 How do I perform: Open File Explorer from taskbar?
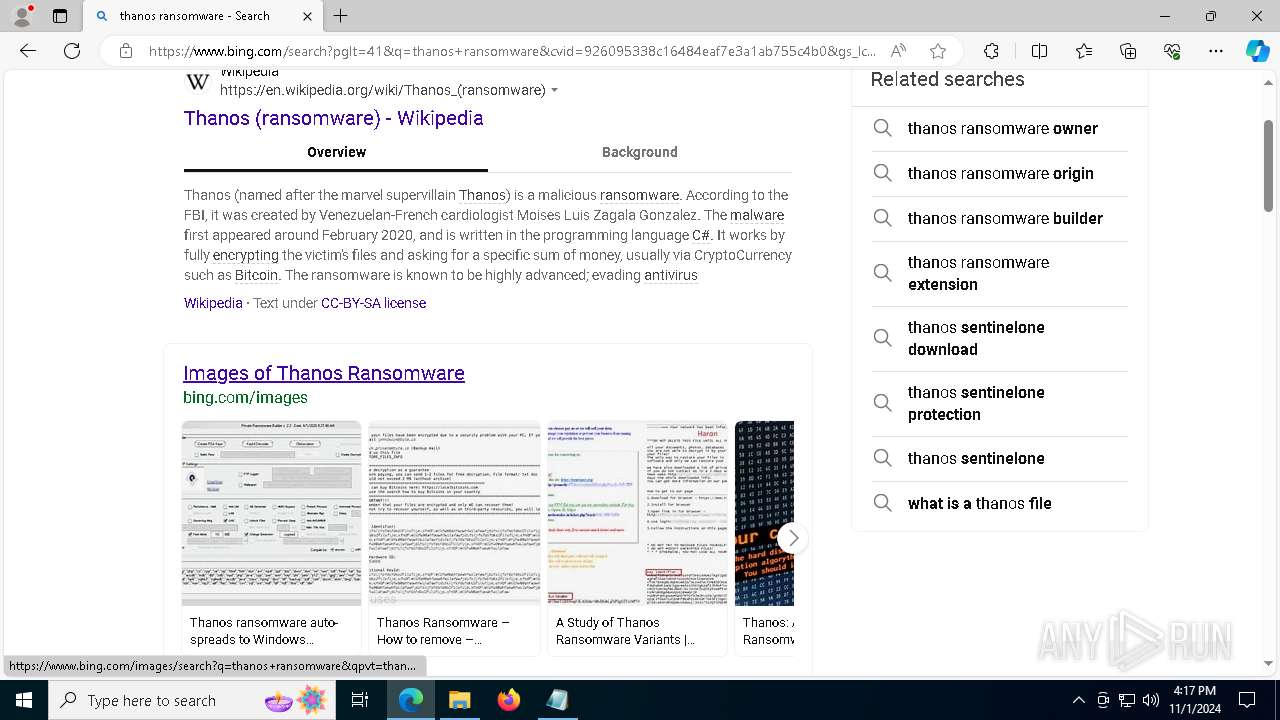pyautogui.click(x=459, y=700)
